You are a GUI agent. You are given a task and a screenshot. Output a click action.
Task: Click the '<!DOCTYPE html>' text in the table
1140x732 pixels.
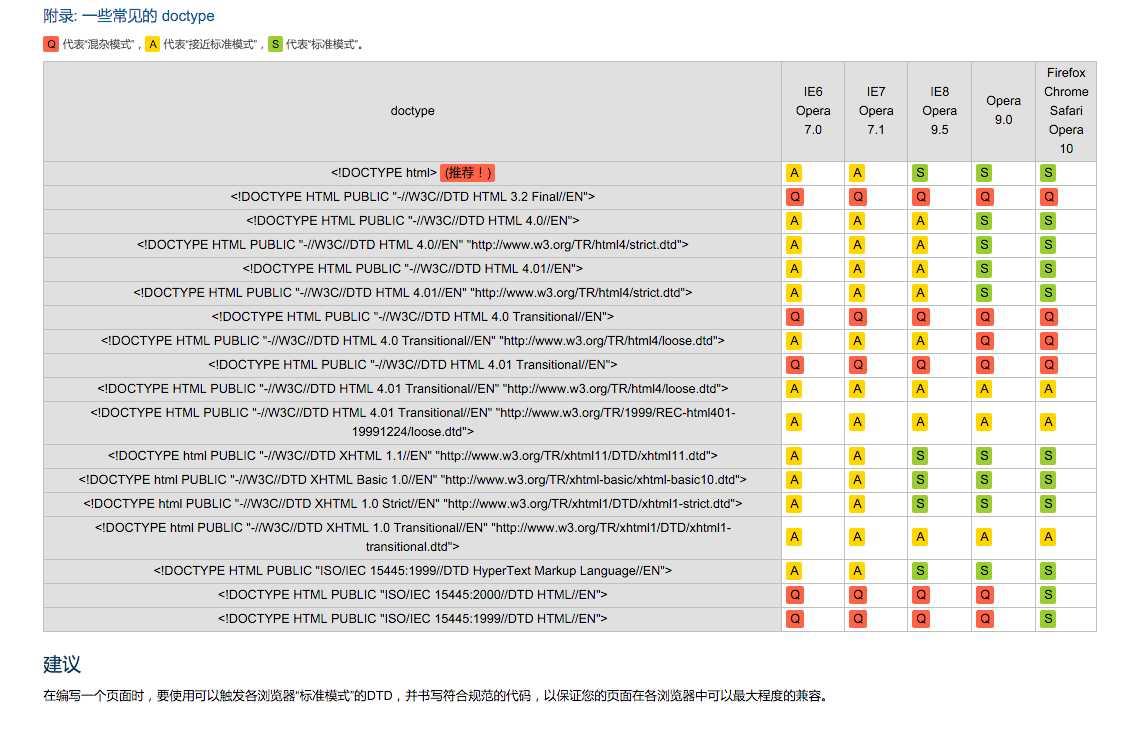[x=384, y=173]
